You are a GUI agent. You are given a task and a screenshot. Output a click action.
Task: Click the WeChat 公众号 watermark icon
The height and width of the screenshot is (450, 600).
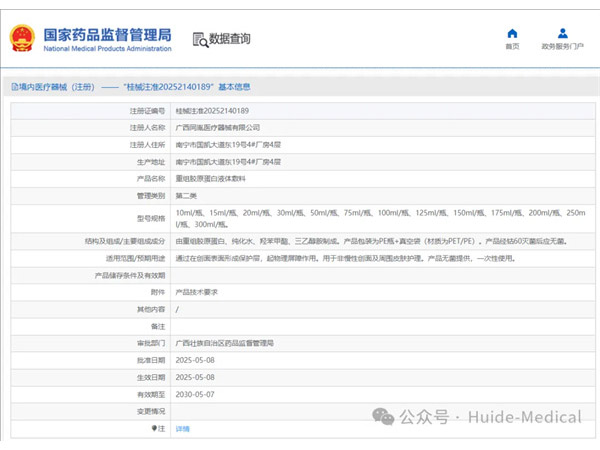(384, 414)
